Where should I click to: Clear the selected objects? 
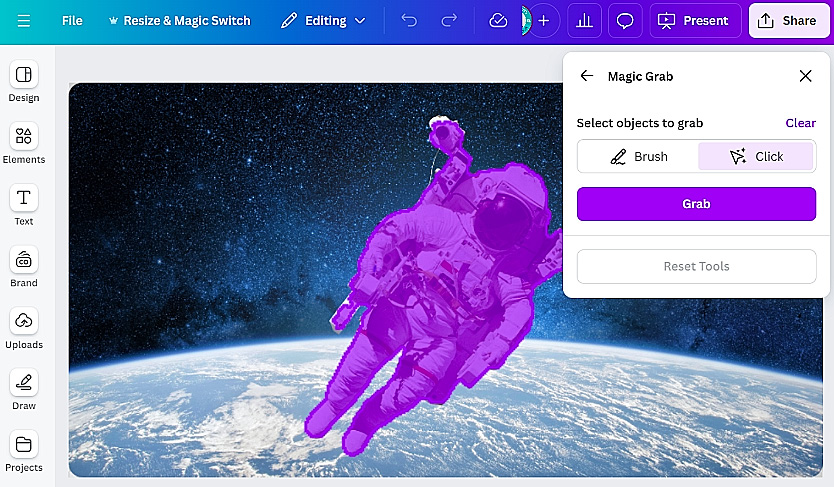[x=800, y=123]
